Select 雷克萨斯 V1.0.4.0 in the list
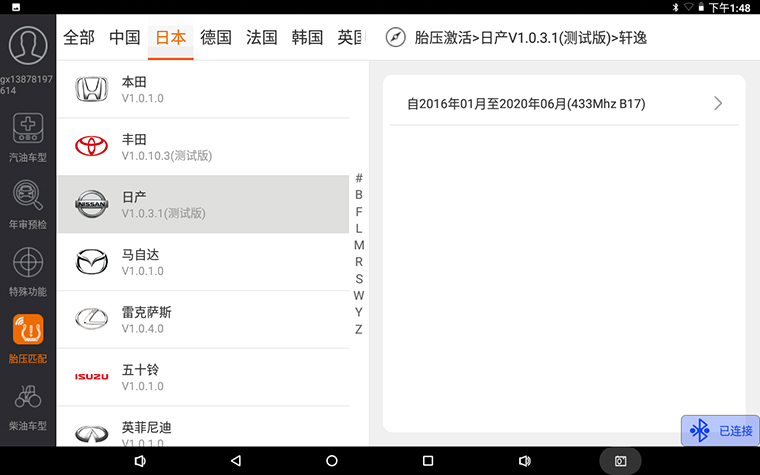Viewport: 760px width, 475px height. pos(204,319)
